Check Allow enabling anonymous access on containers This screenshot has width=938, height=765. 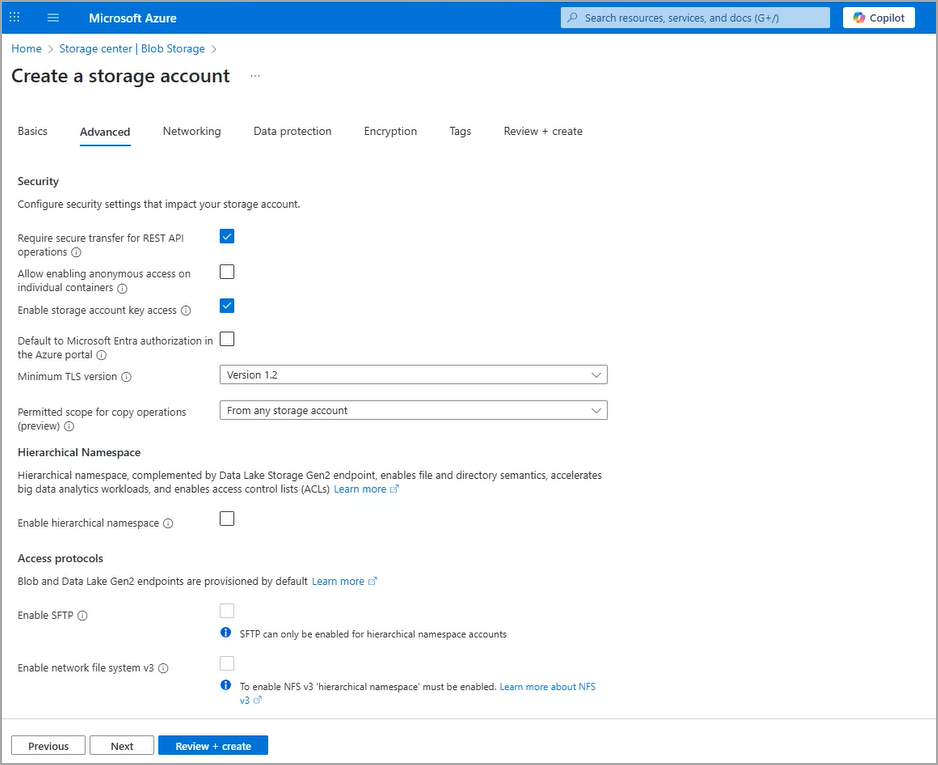pyautogui.click(x=227, y=272)
